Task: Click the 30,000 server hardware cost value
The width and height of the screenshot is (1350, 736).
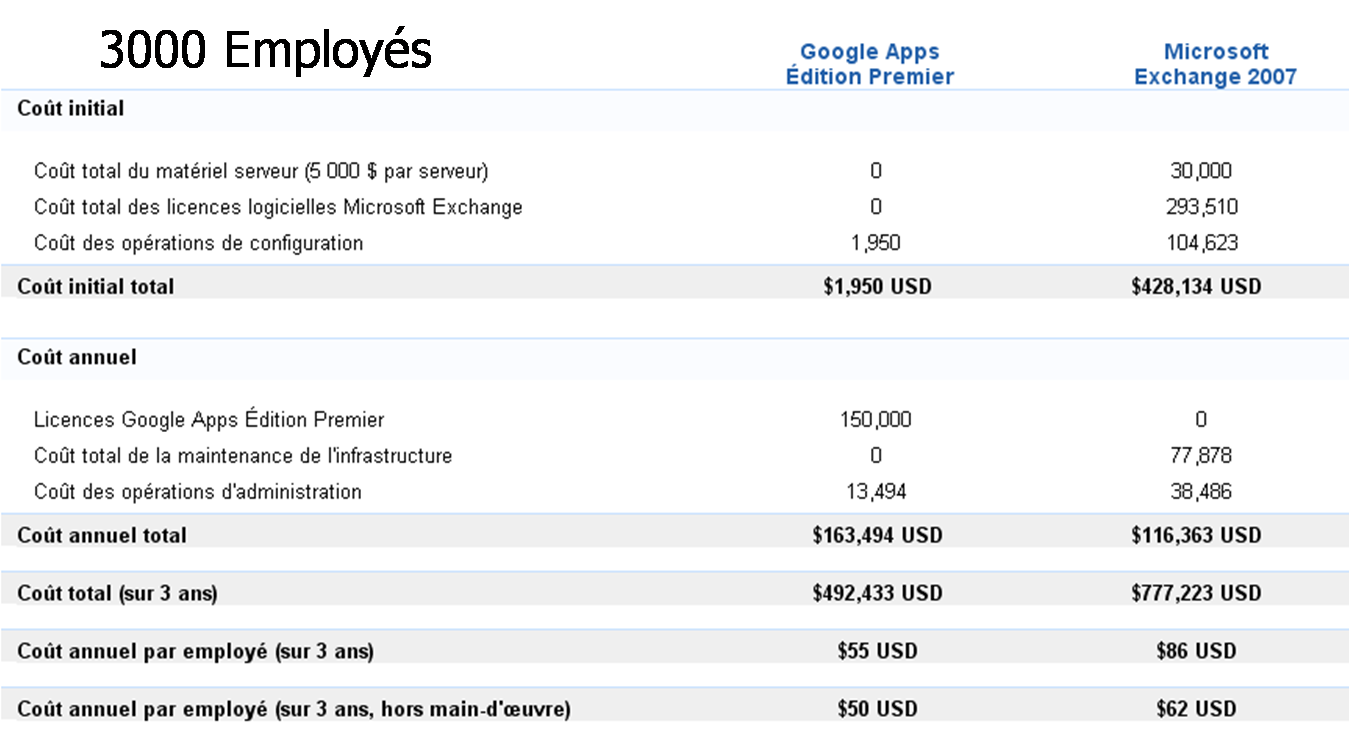Action: click(1200, 171)
